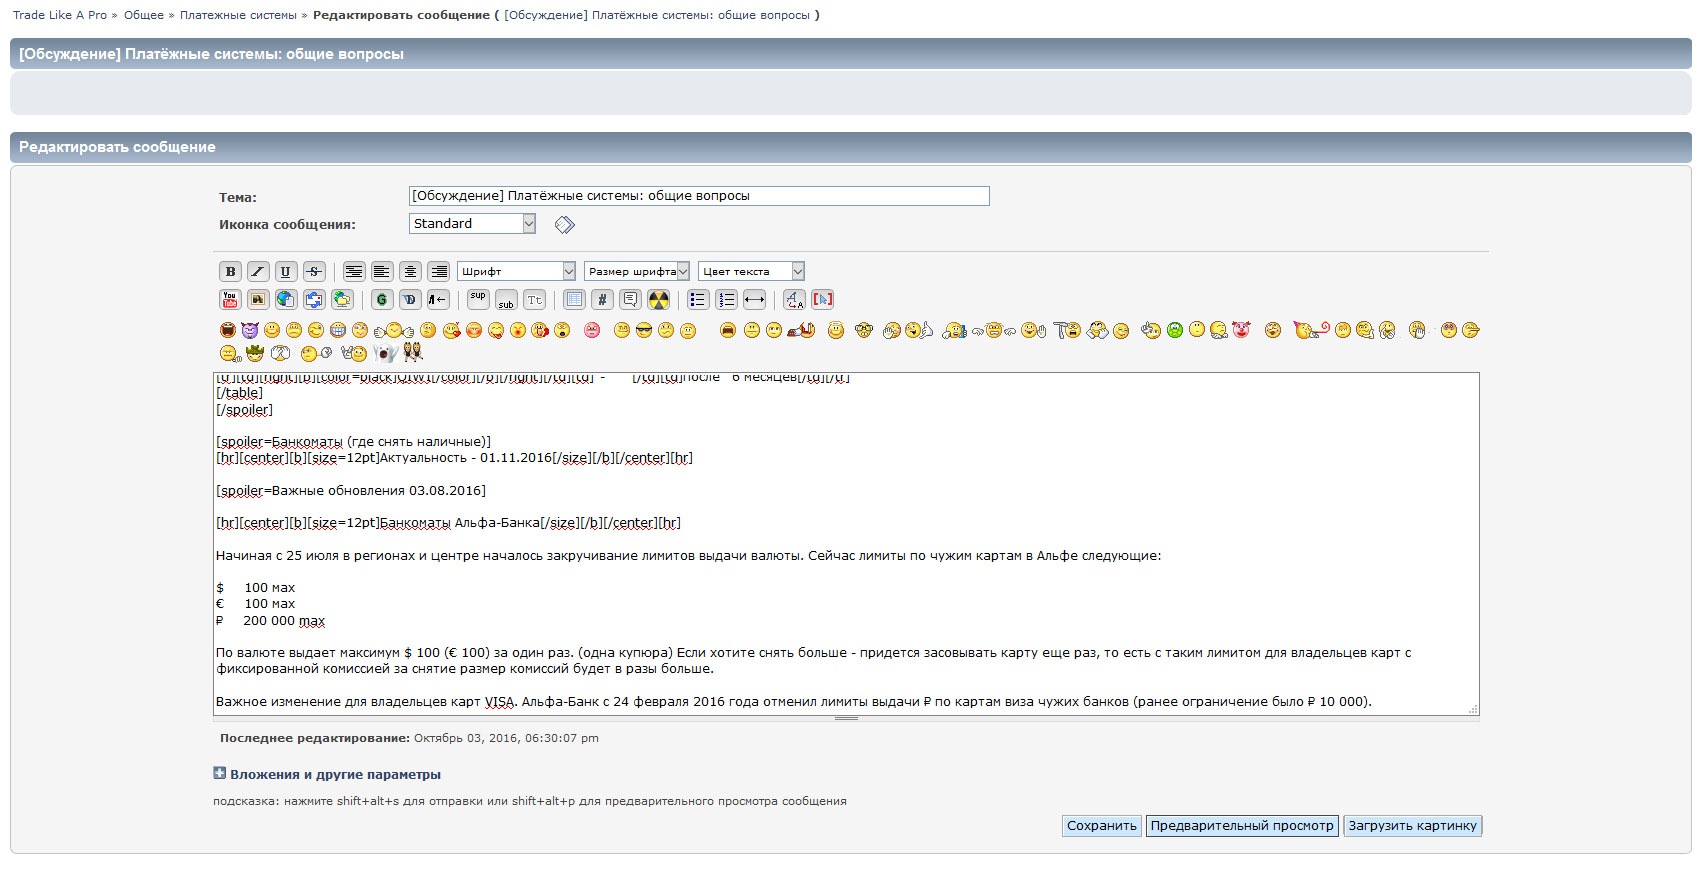Insert code tag (# icon)

click(602, 299)
